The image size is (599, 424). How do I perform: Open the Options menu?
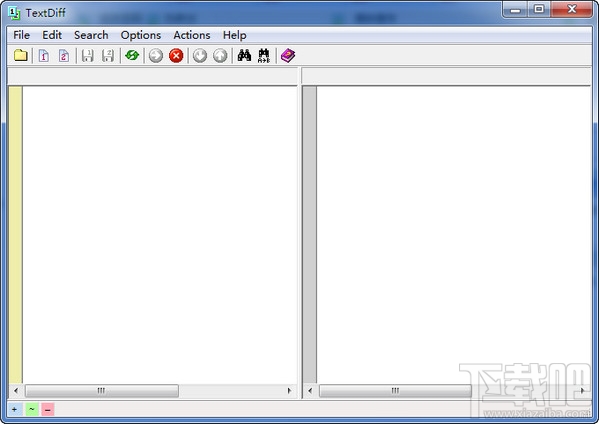click(x=141, y=35)
